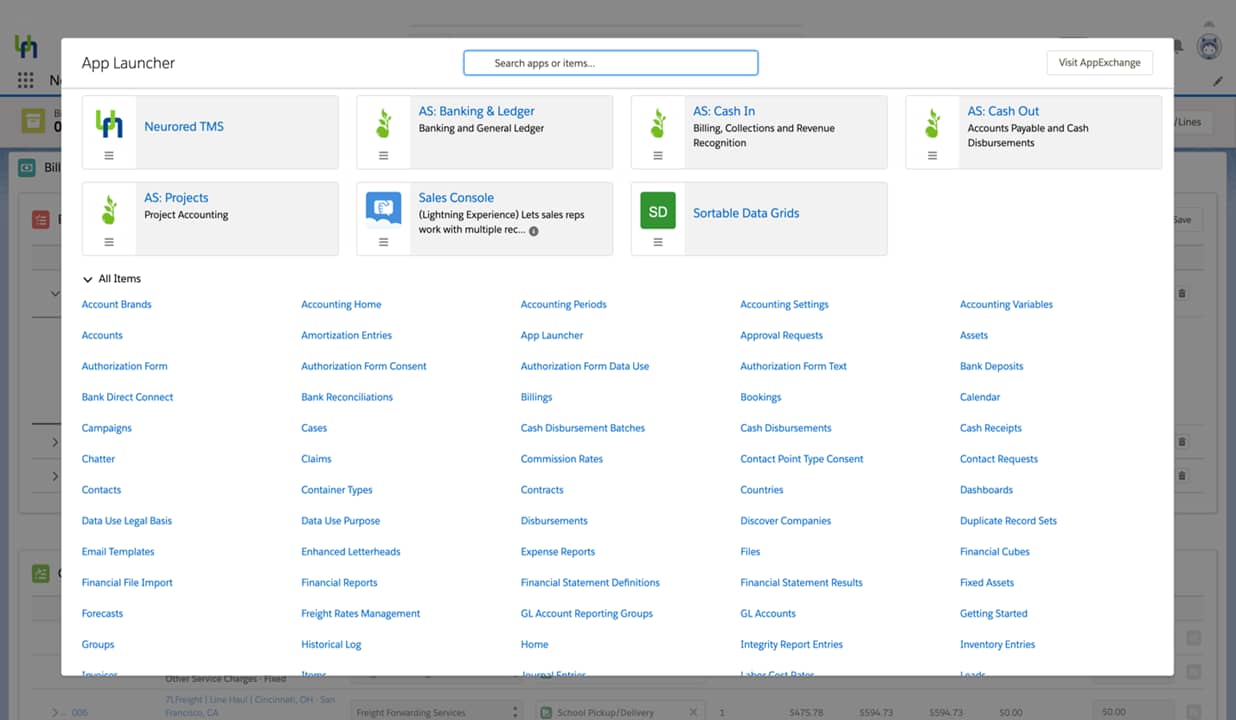Open the Historical Log item
1236x720 pixels.
click(331, 646)
